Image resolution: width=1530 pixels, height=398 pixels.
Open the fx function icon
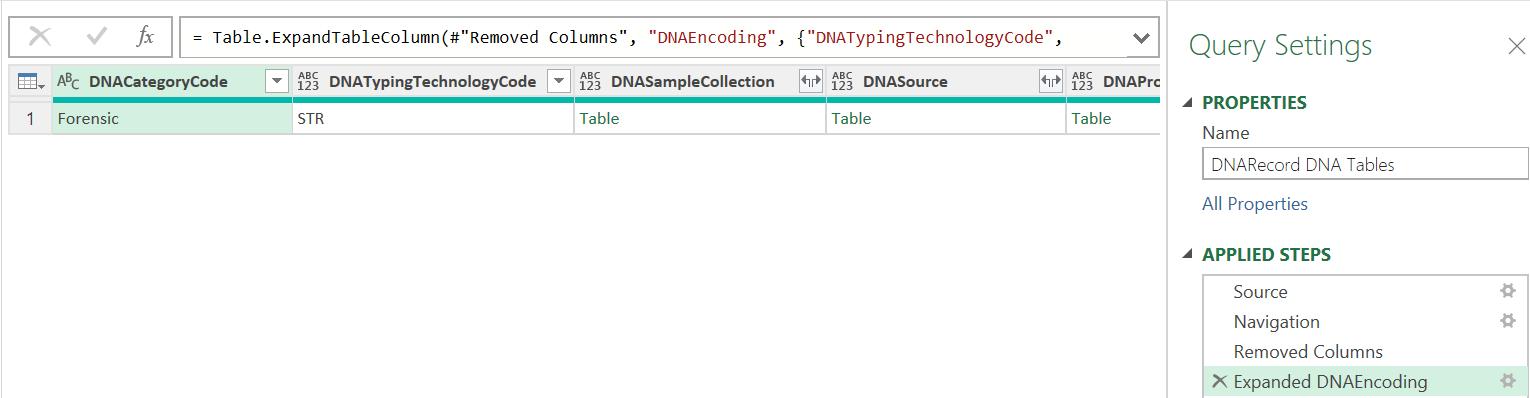click(145, 38)
